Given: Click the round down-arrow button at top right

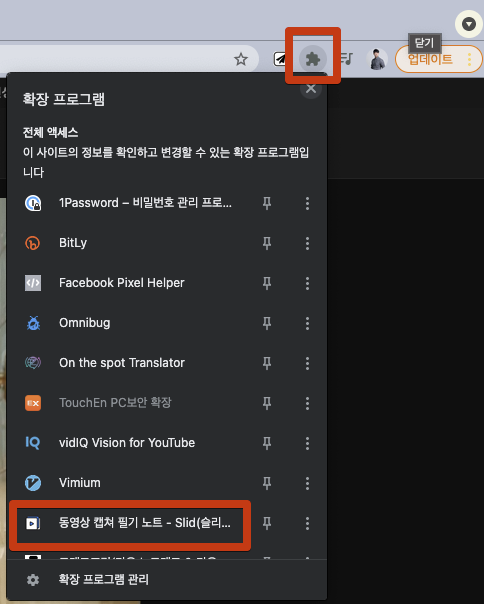Looking at the screenshot, I should pyautogui.click(x=469, y=24).
